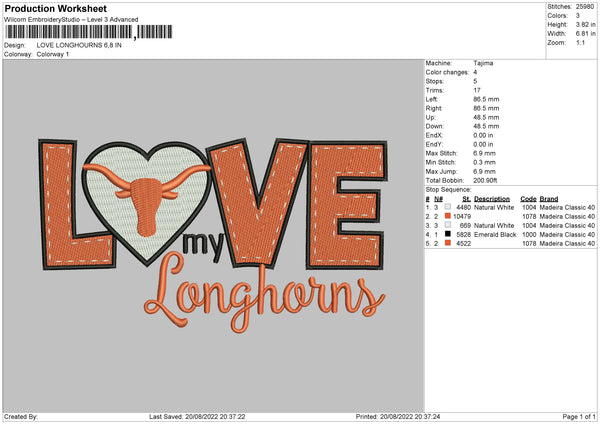Screen dimensions: 600x424
Task: Click the Min Stitch value 0.3 mm
Action: 484,163
